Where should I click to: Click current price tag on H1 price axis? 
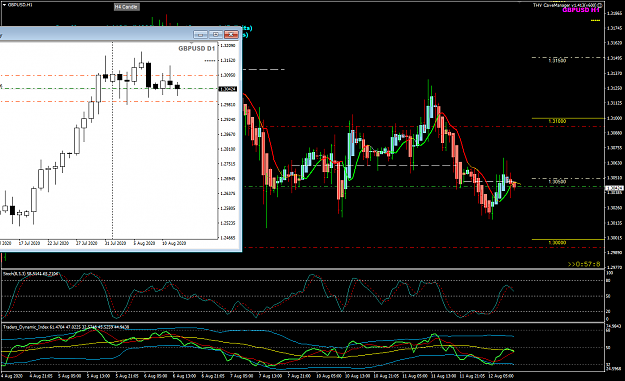[x=614, y=188]
